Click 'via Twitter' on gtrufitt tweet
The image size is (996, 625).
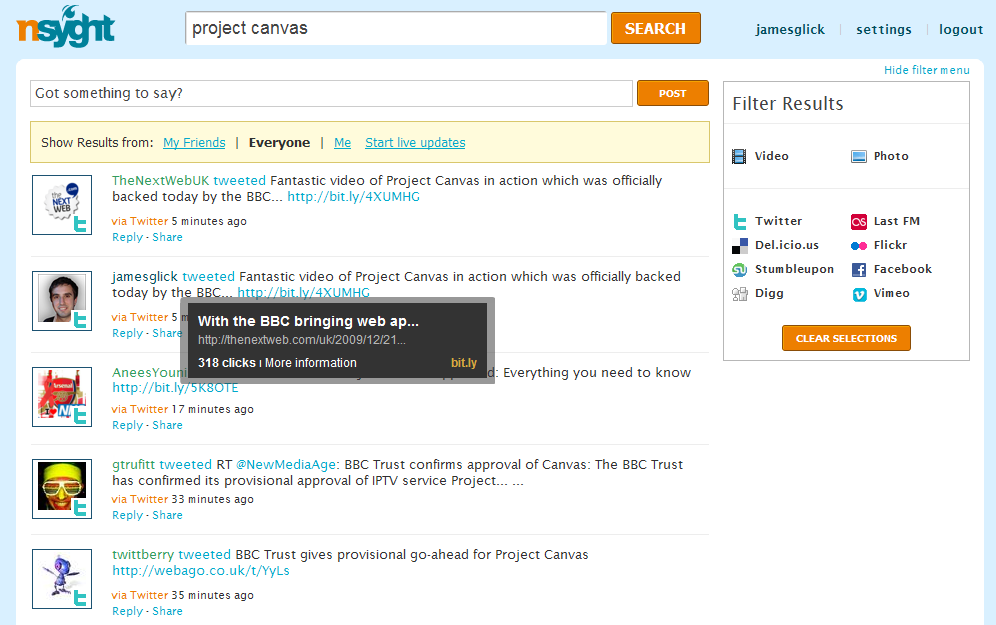140,499
